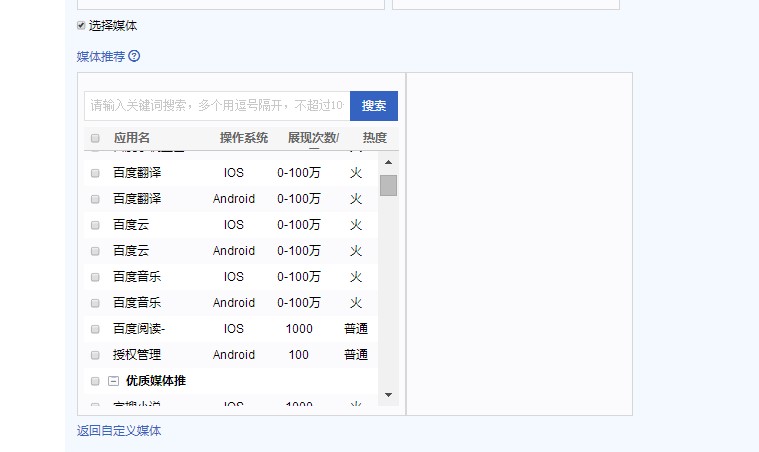Image resolution: width=759 pixels, height=452 pixels.
Task: Click the 优质媒体推 group label
Action: point(156,381)
